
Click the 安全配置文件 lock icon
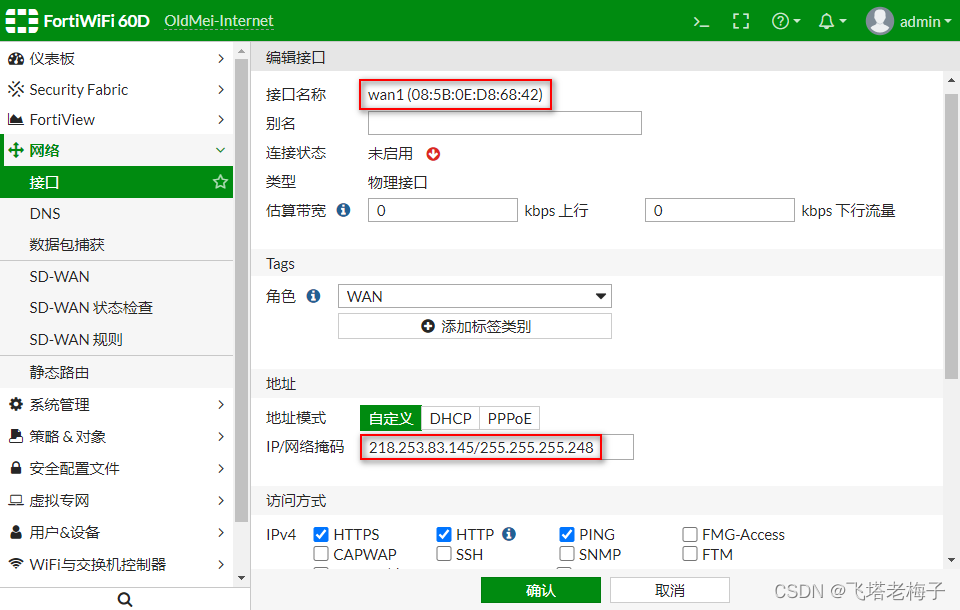click(16, 468)
